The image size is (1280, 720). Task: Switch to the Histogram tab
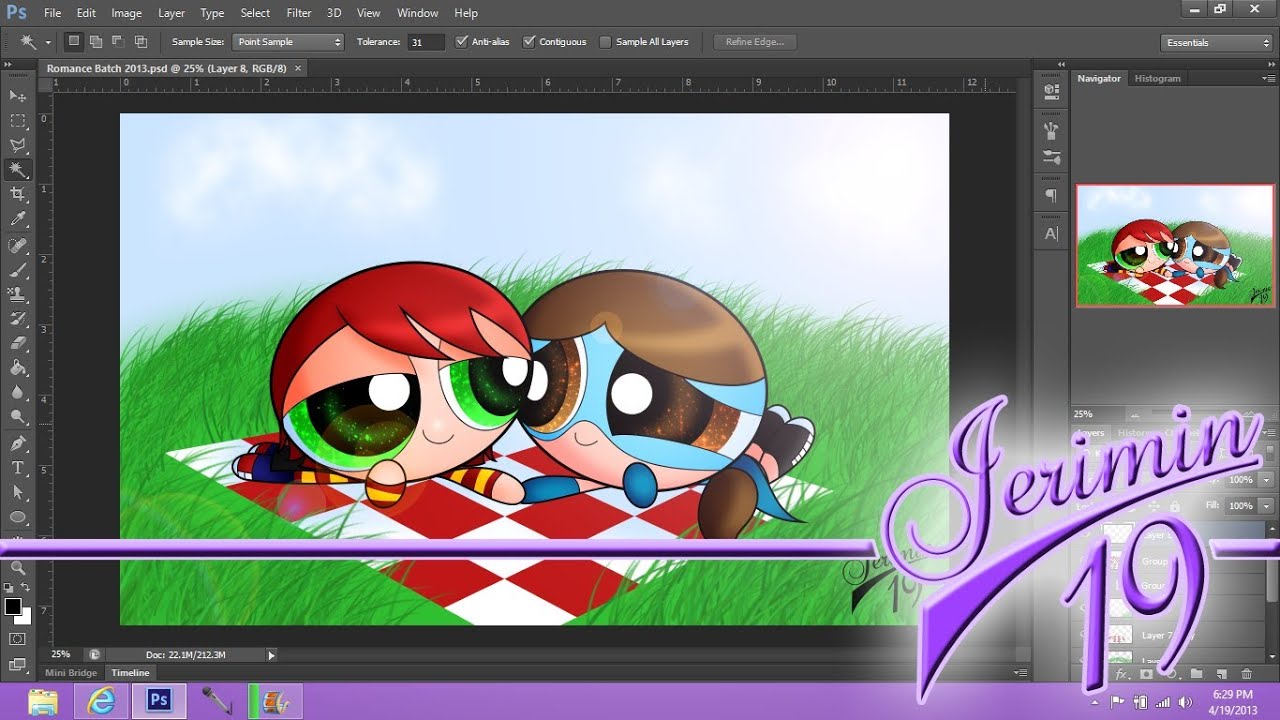1157,78
